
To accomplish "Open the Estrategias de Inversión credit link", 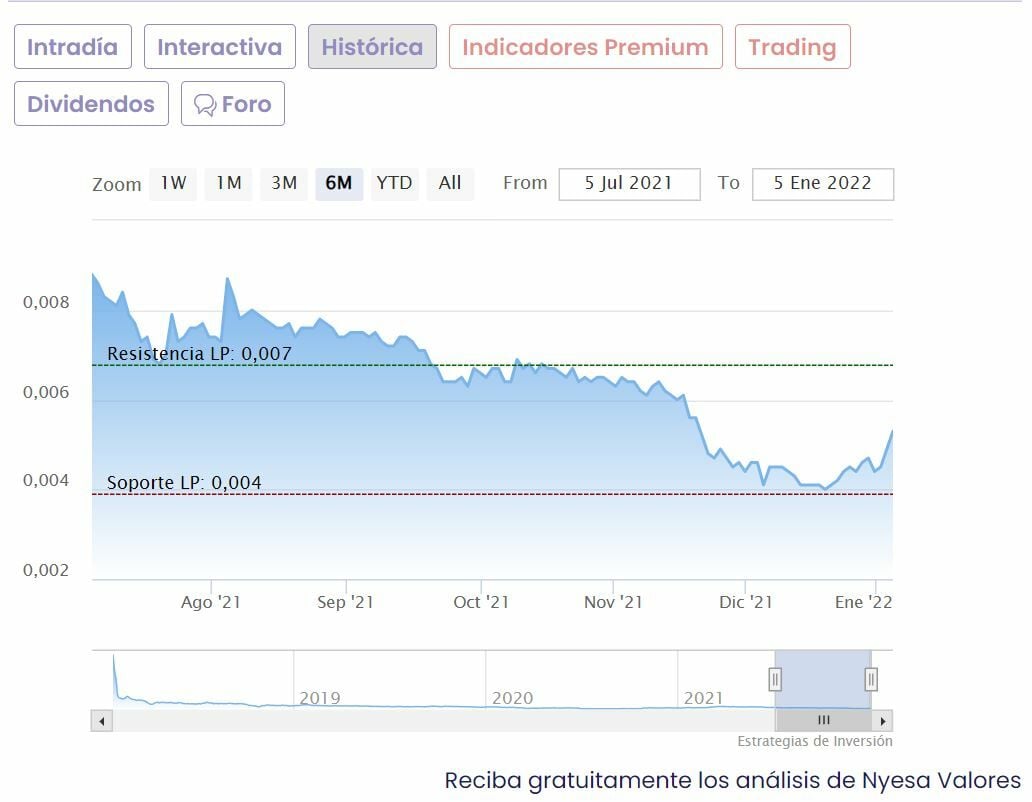I will coord(815,742).
